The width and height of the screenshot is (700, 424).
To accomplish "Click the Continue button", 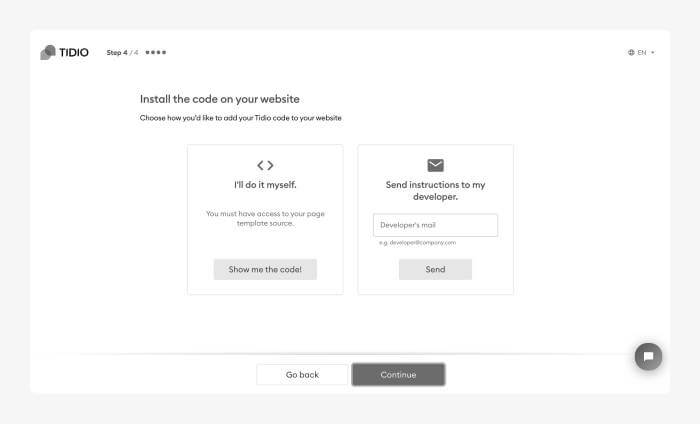I will 398,375.
